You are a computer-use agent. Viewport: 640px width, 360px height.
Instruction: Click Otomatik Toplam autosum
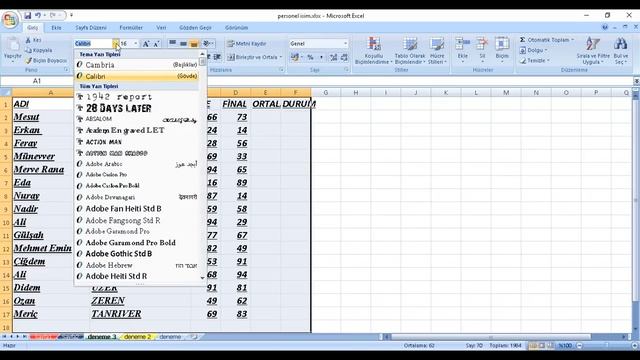(x=546, y=40)
